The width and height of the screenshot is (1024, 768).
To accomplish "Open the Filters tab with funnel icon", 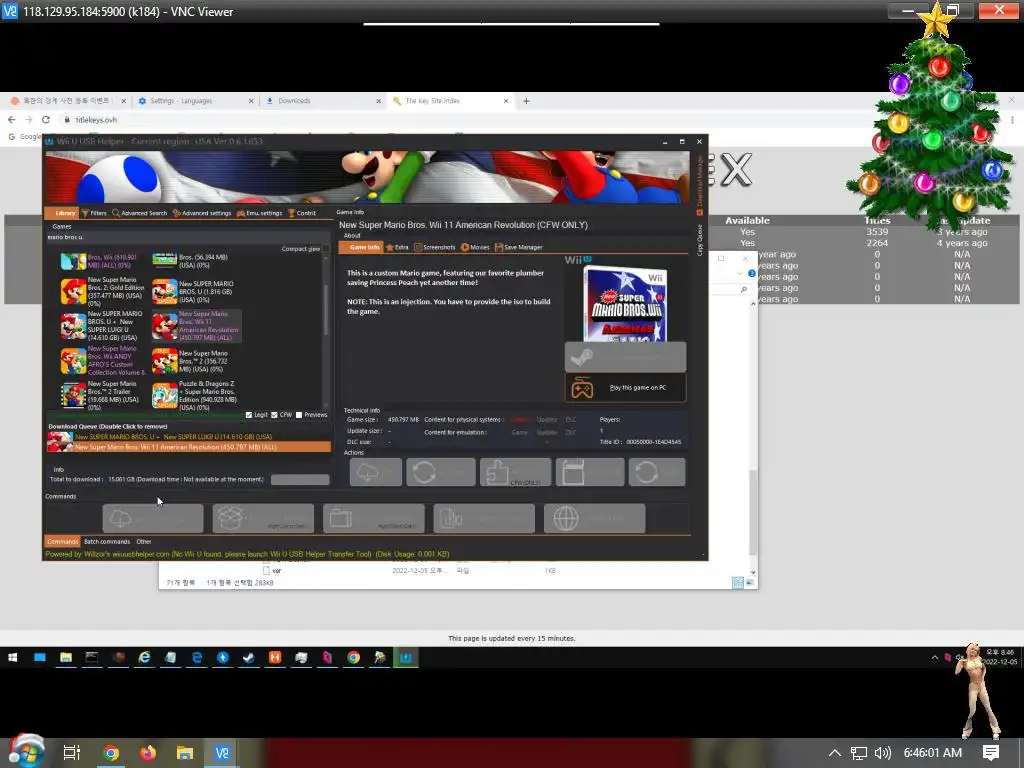I will point(94,213).
